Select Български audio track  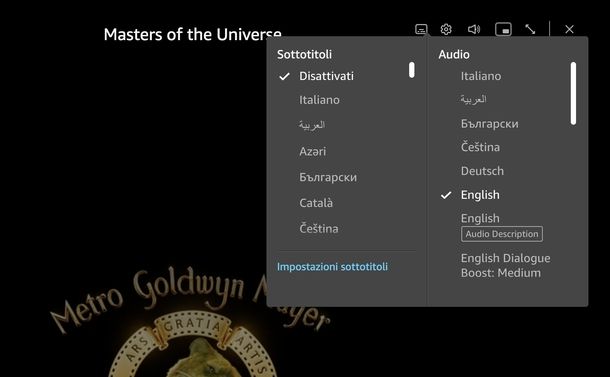pyautogui.click(x=489, y=124)
